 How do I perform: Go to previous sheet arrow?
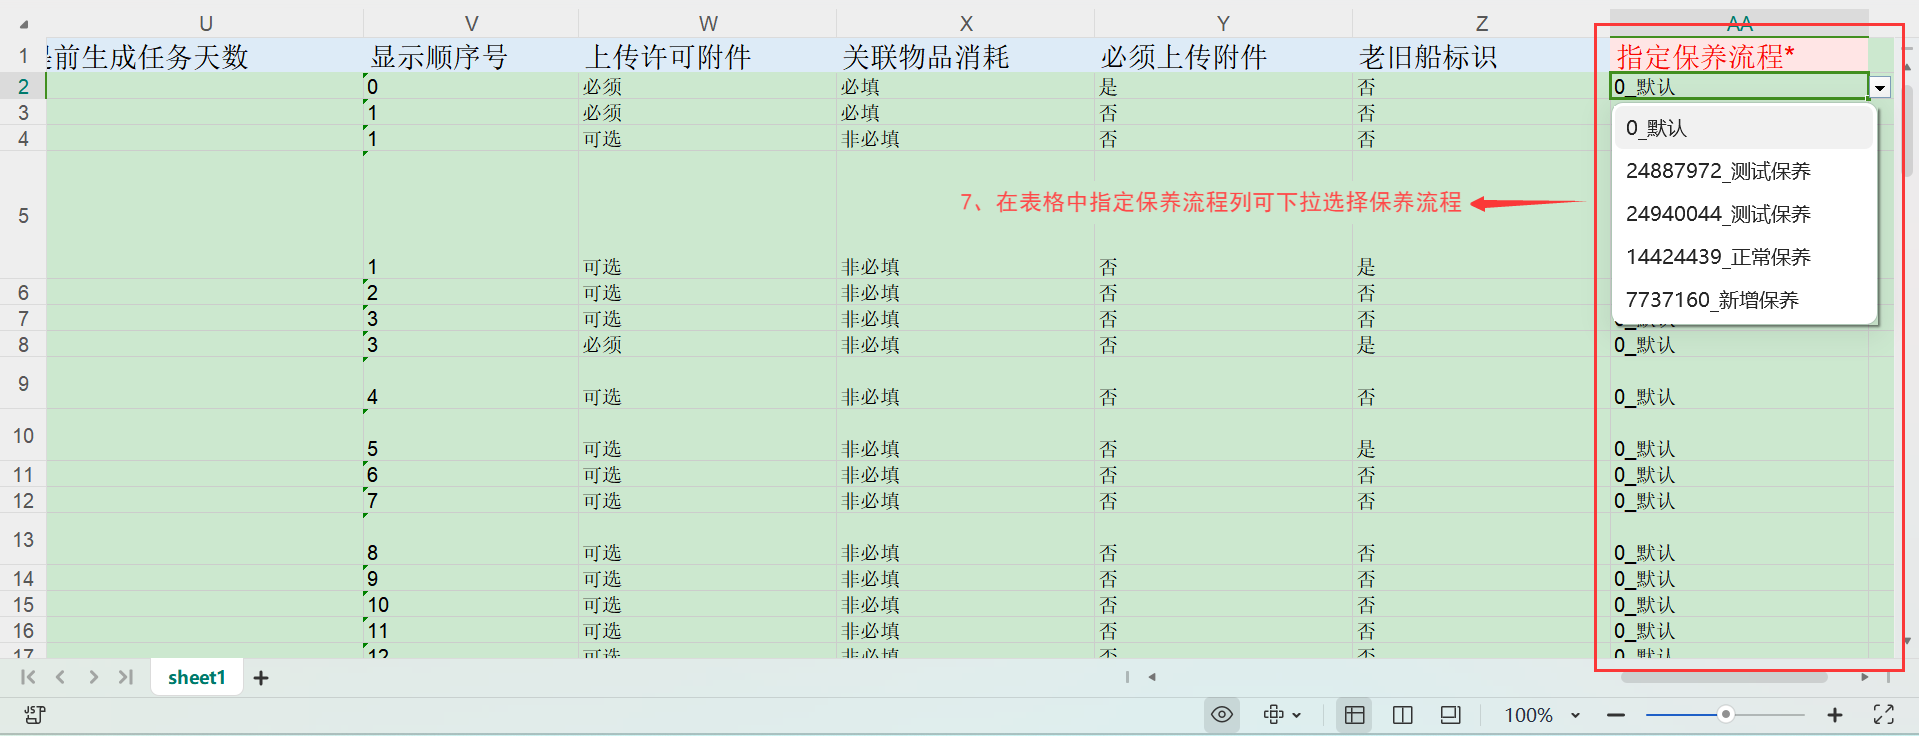click(x=60, y=677)
